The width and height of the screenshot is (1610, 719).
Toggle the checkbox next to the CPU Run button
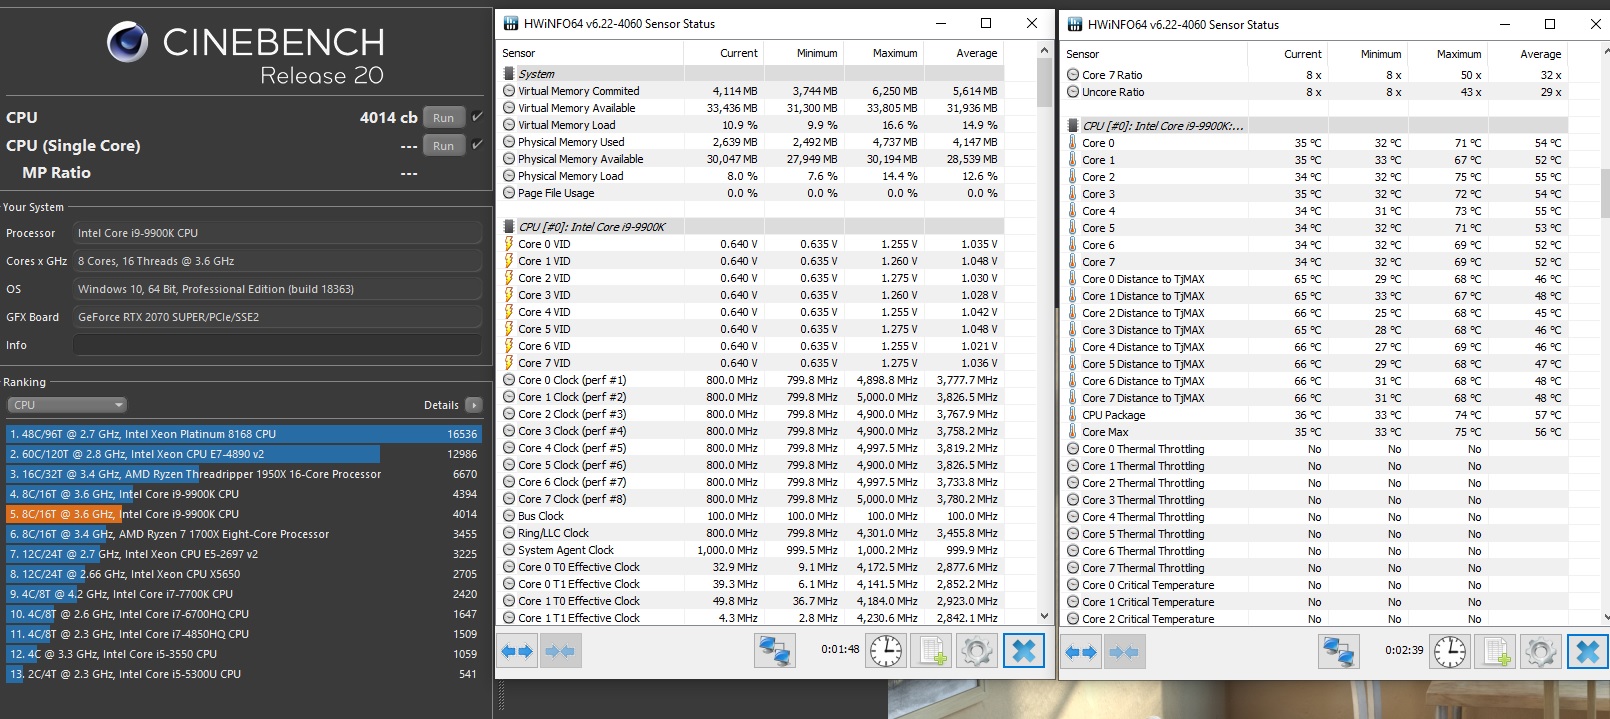click(x=477, y=117)
